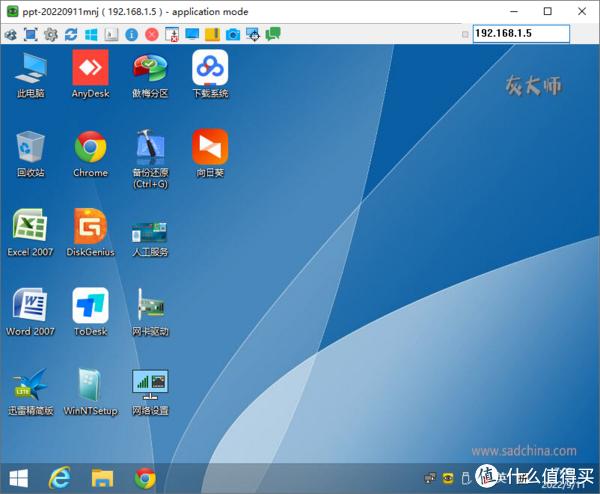
Task: Select the 人工服务 desktop icon
Action: 150,238
